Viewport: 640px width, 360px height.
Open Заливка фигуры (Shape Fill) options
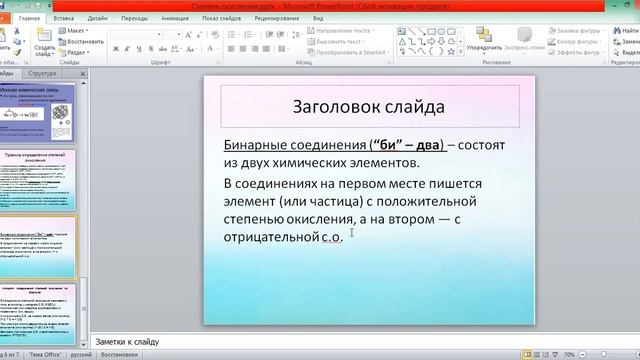(x=576, y=31)
